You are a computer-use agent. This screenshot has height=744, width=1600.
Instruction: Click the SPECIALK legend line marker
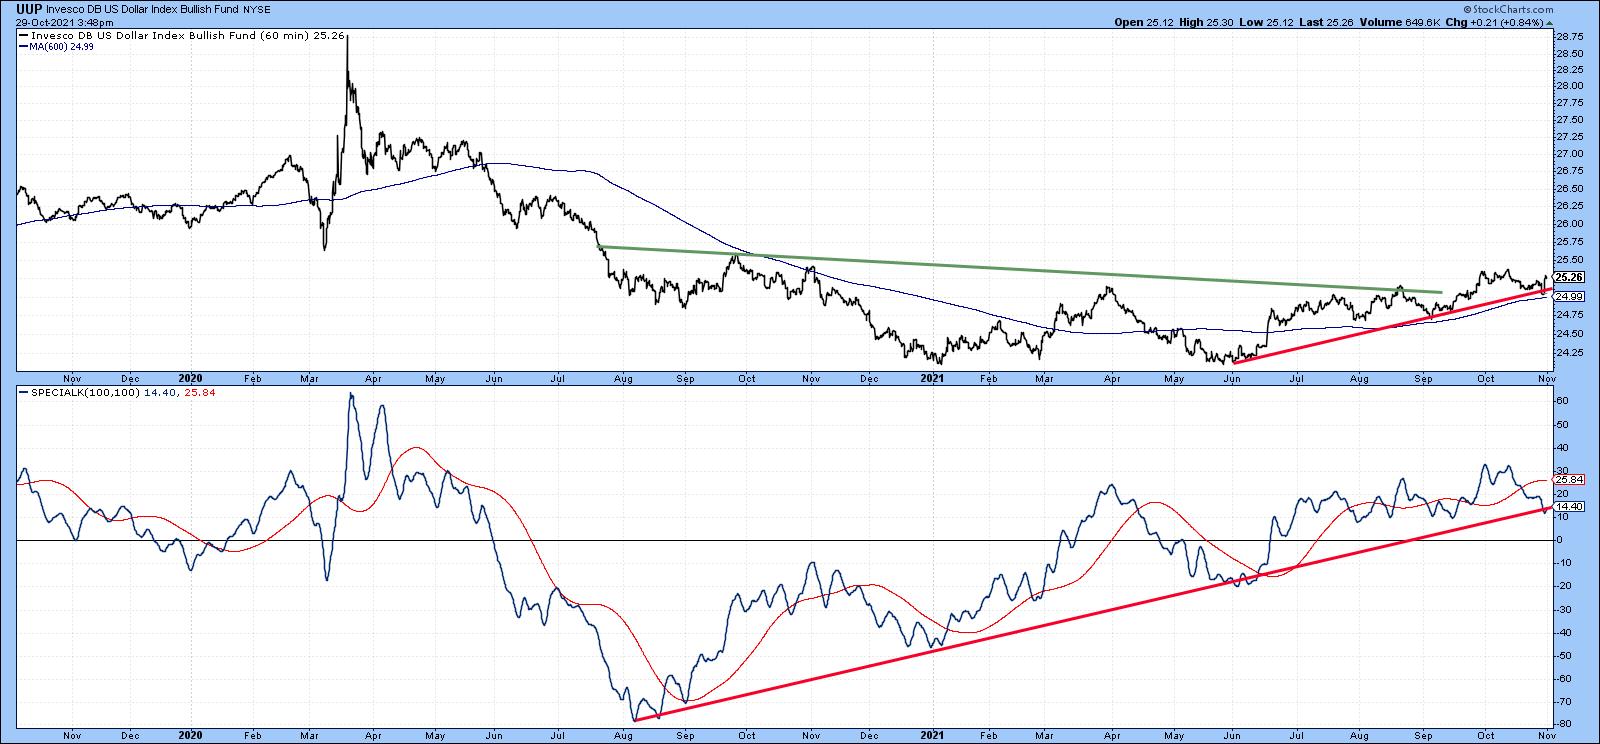pos(24,393)
